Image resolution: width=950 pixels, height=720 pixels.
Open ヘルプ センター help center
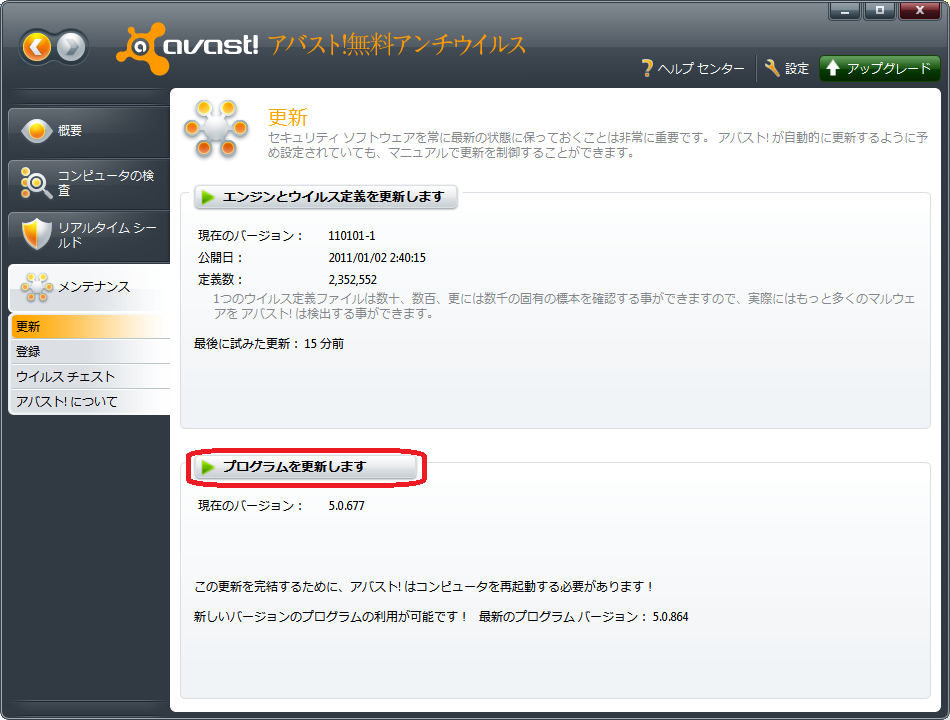[x=693, y=68]
